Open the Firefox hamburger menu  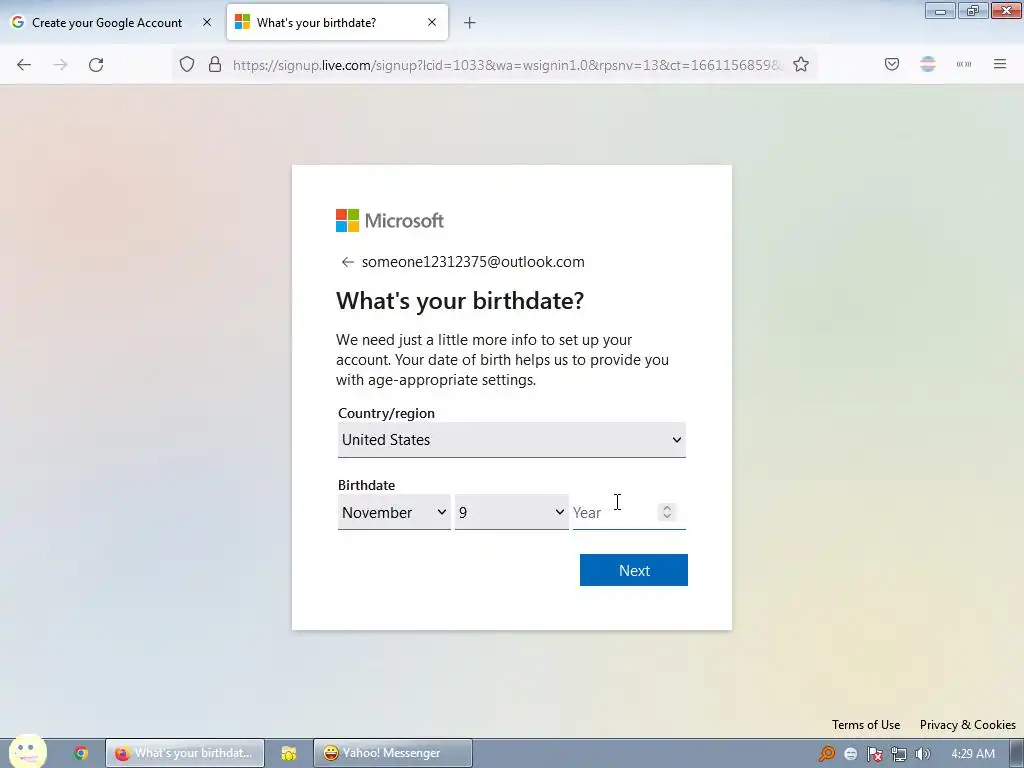point(999,64)
